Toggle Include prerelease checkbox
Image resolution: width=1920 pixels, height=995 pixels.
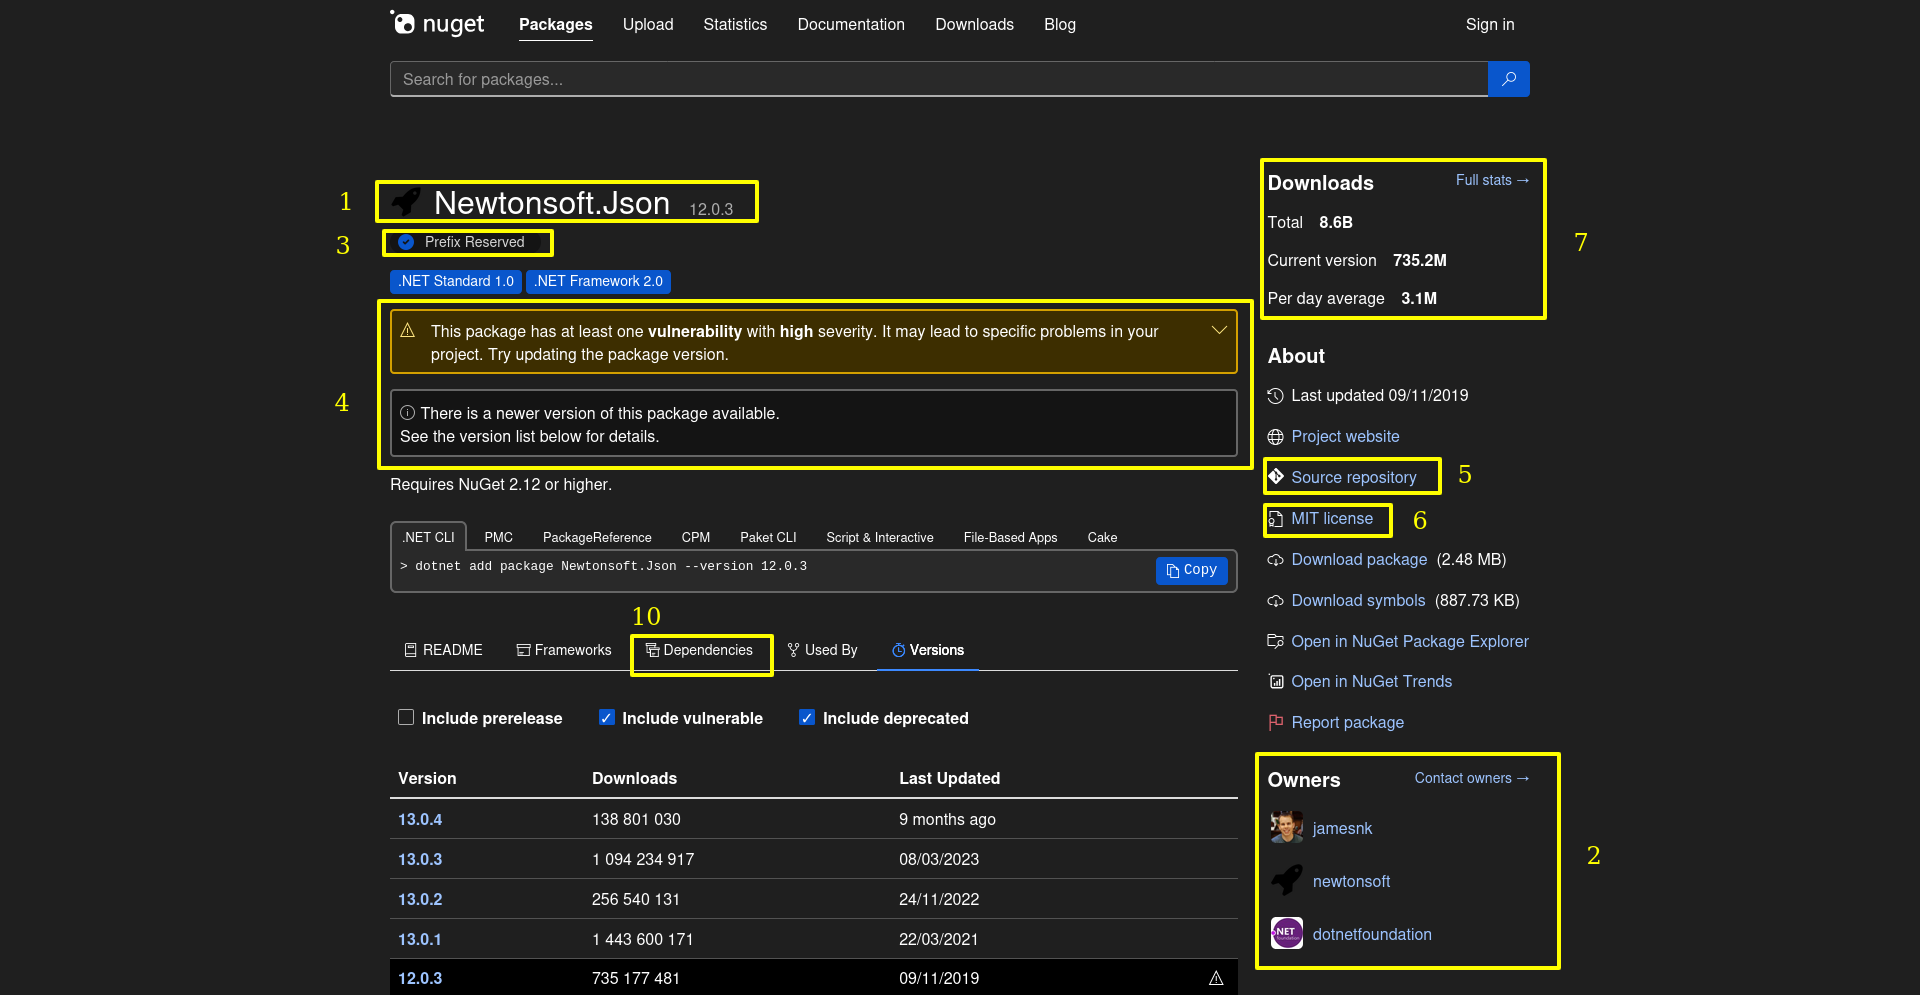[406, 717]
